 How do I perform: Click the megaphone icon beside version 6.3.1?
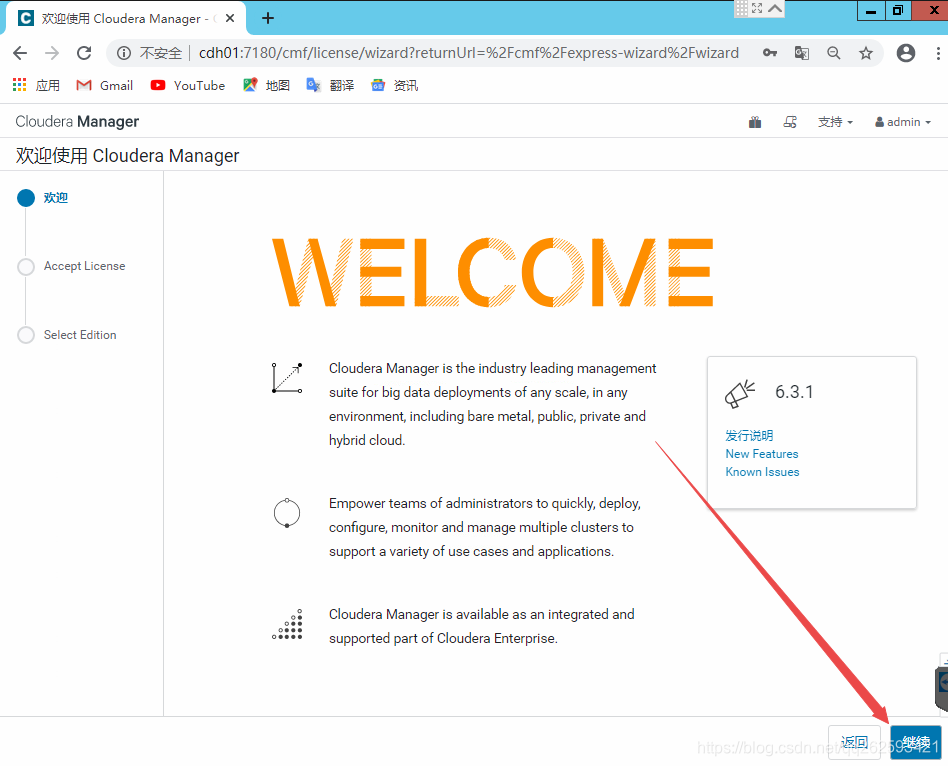[740, 394]
